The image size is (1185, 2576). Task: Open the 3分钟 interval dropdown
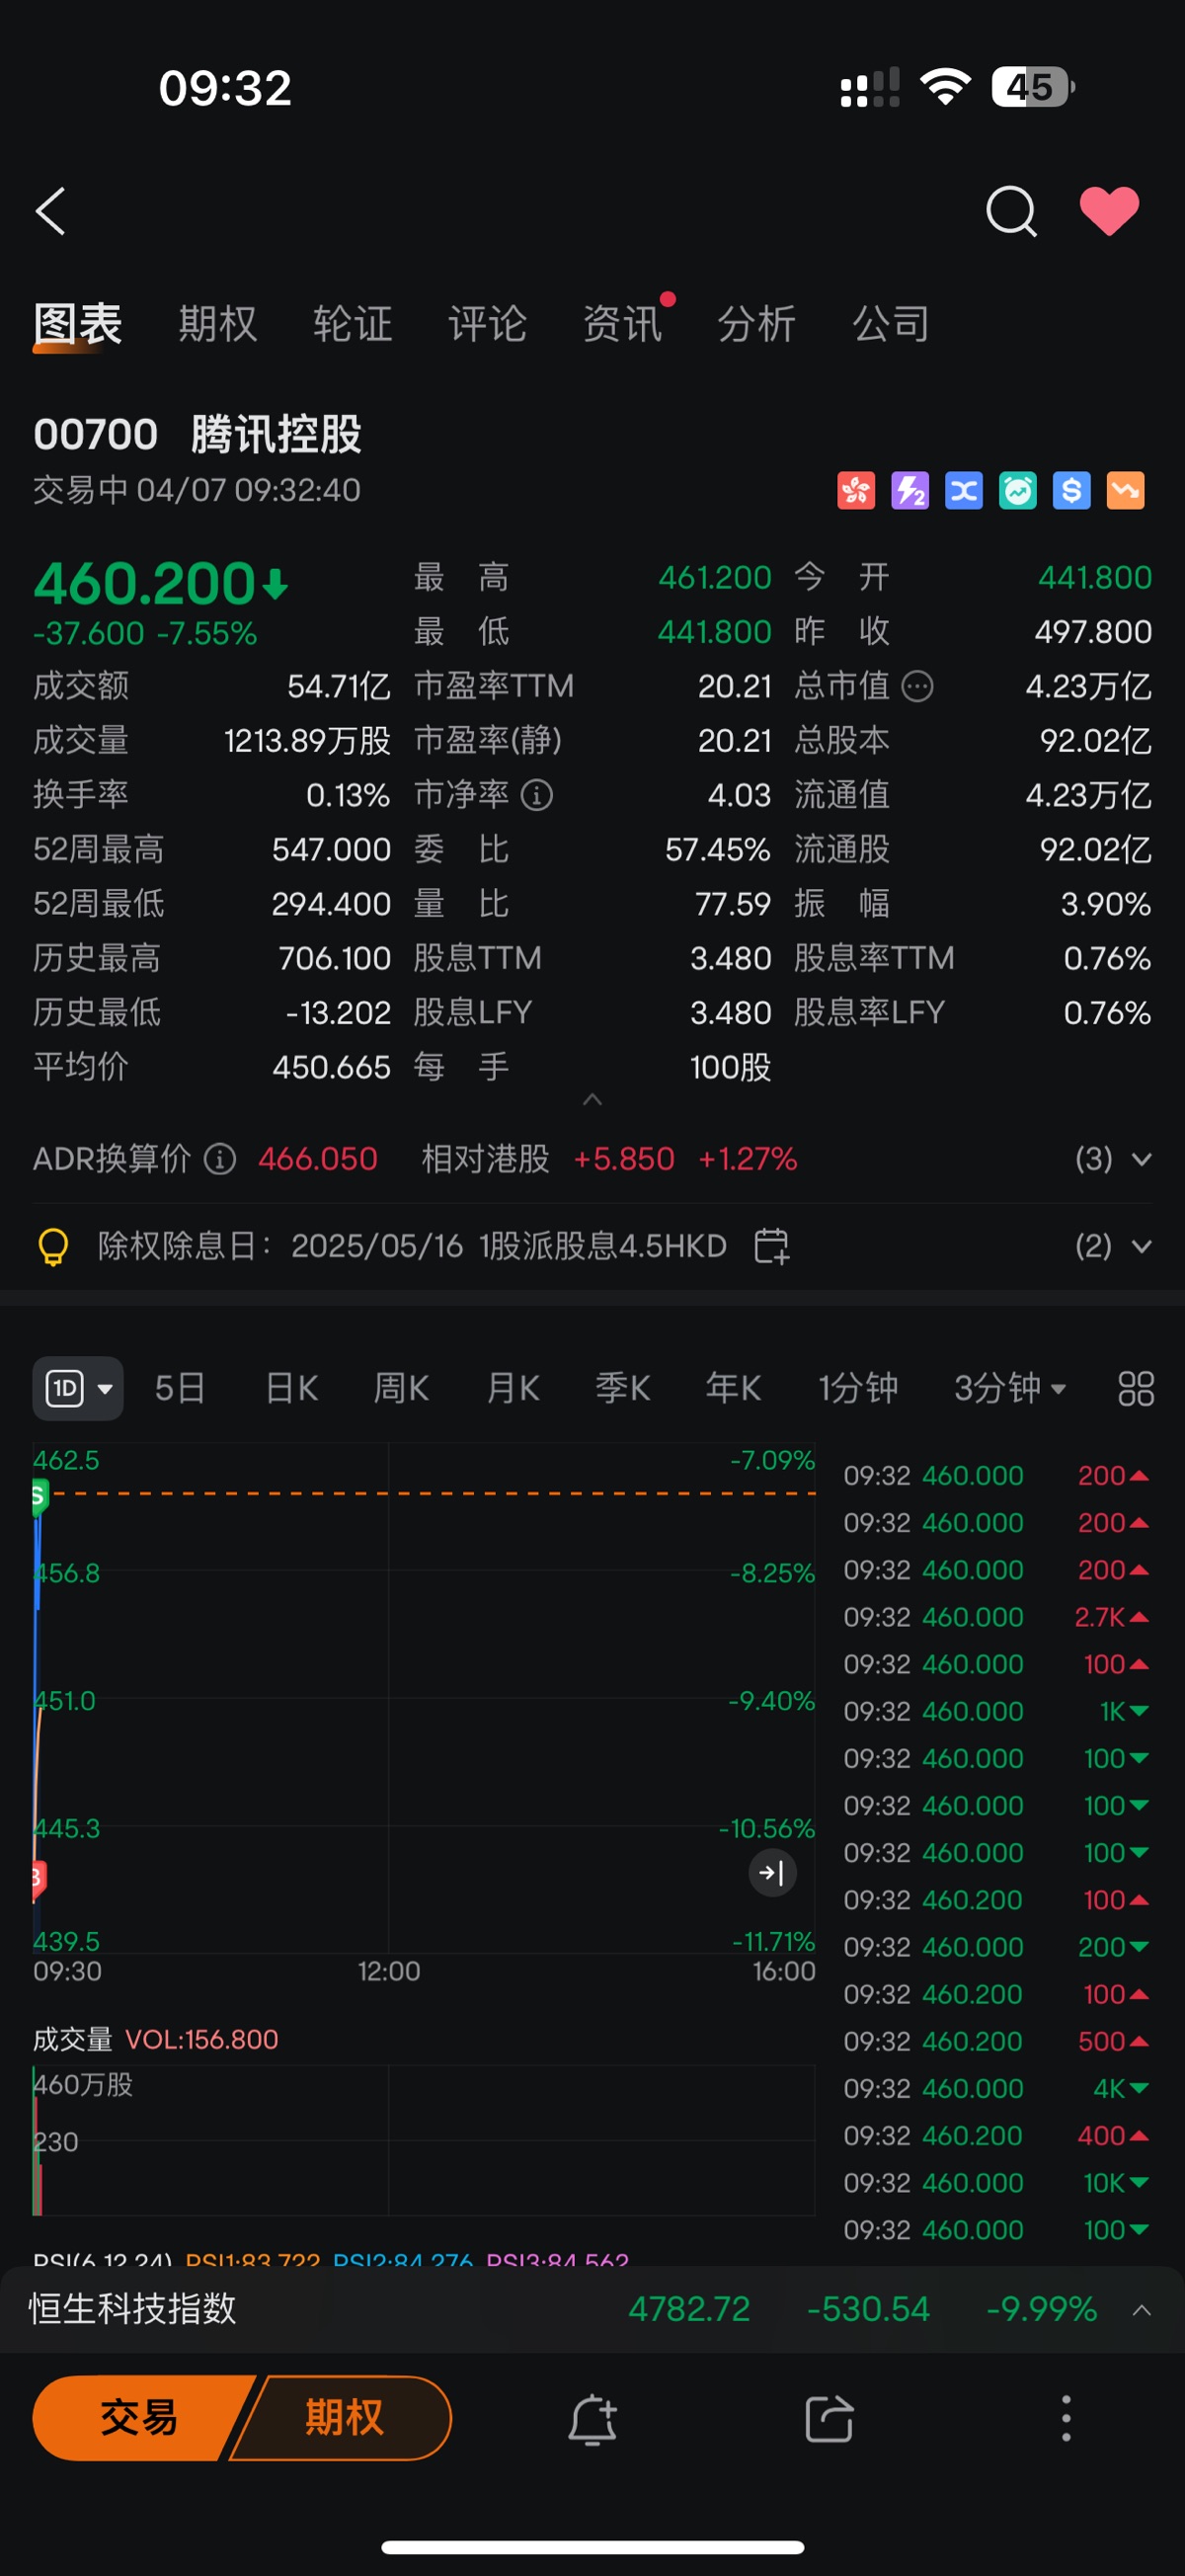1010,1389
